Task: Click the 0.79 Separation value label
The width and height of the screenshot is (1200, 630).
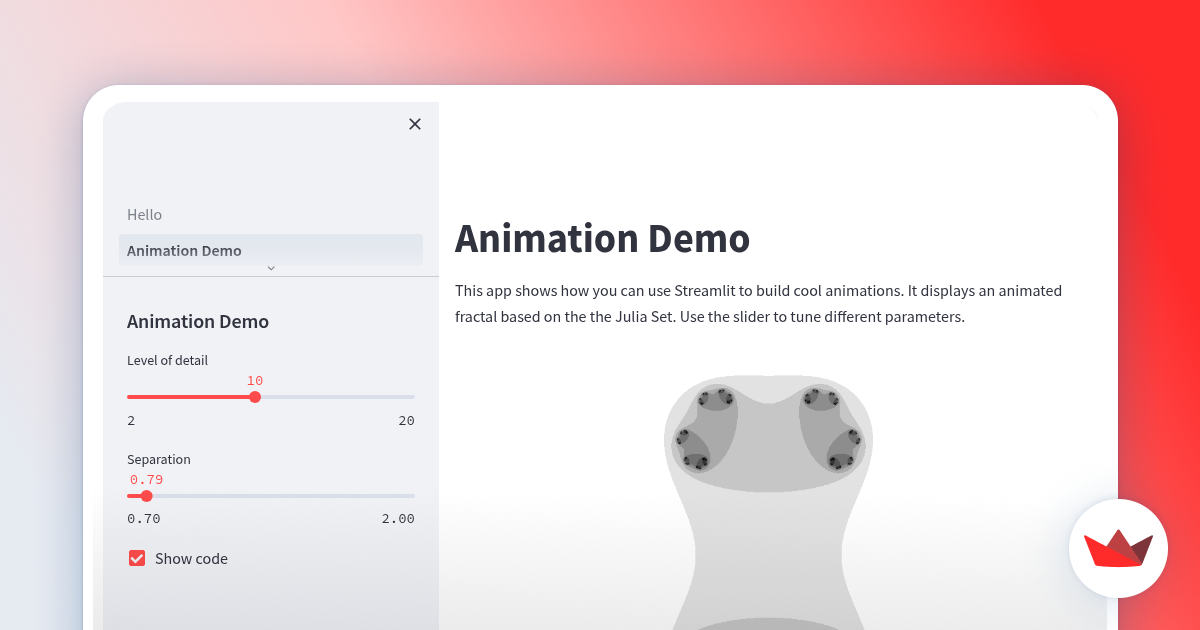Action: pos(146,479)
